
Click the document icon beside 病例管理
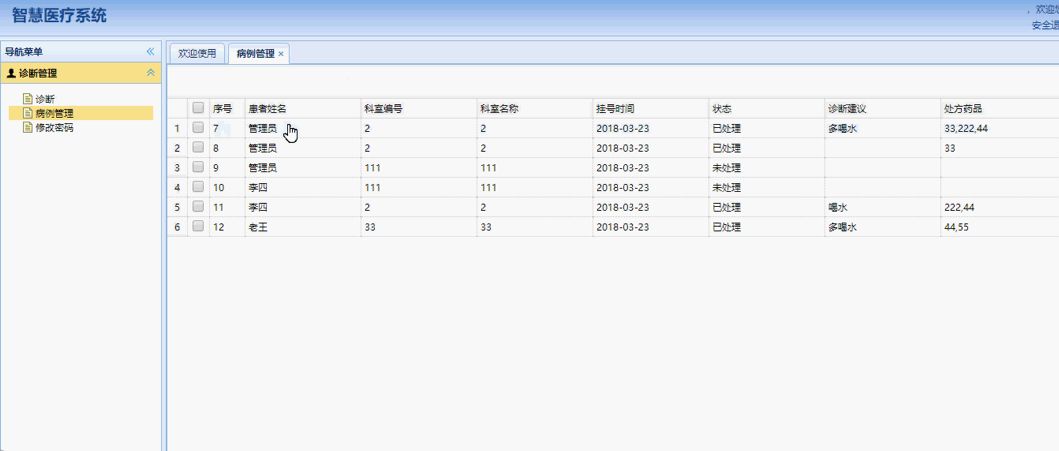point(28,113)
